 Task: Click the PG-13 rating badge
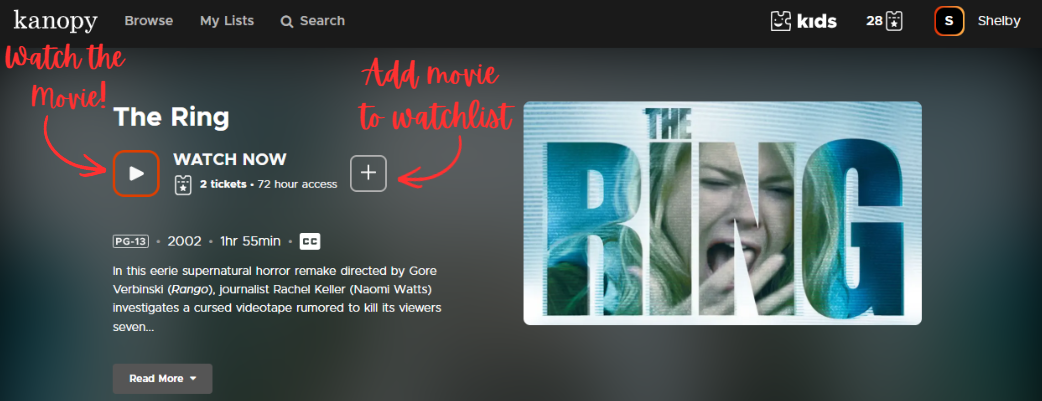point(131,241)
